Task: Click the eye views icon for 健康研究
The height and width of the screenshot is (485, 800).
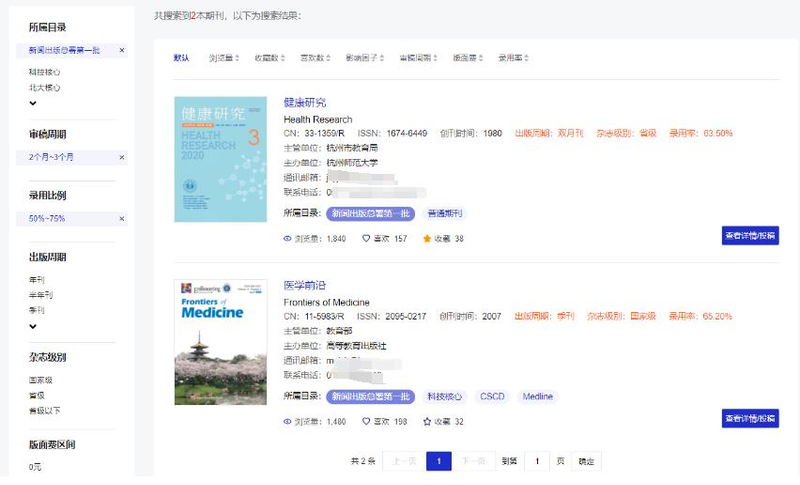Action: tap(287, 239)
